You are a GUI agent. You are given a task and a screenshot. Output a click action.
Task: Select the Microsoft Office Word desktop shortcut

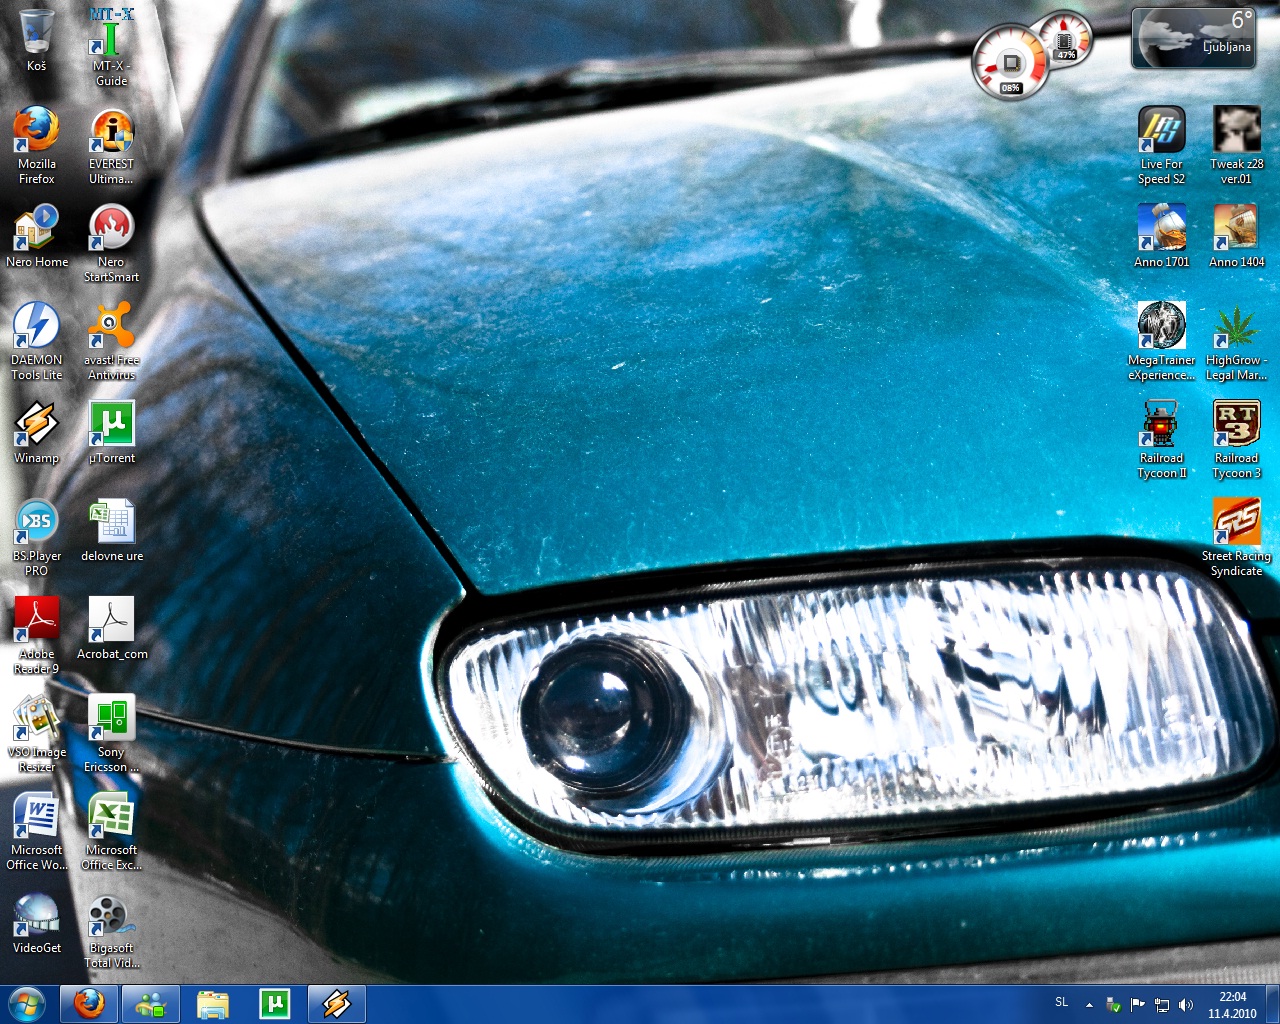pos(37,832)
